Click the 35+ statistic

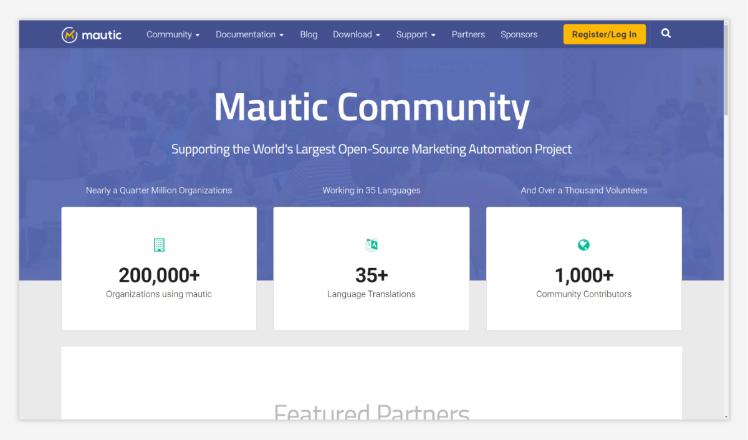point(372,275)
